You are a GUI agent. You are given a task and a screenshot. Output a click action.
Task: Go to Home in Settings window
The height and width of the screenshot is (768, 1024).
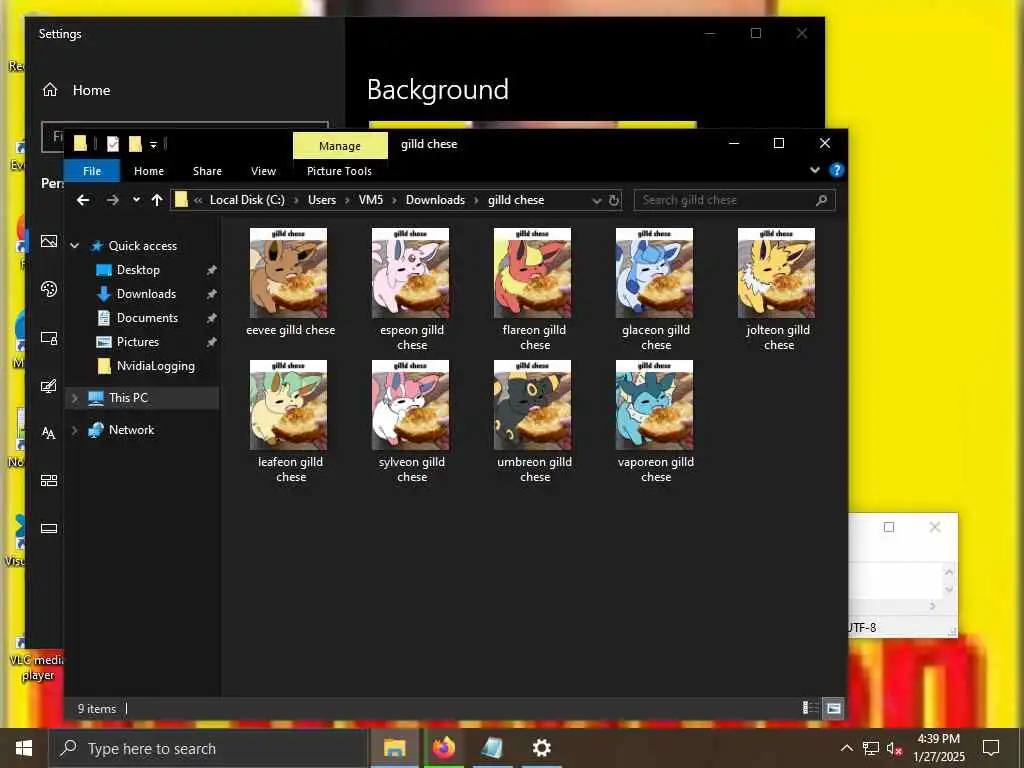pos(76,90)
